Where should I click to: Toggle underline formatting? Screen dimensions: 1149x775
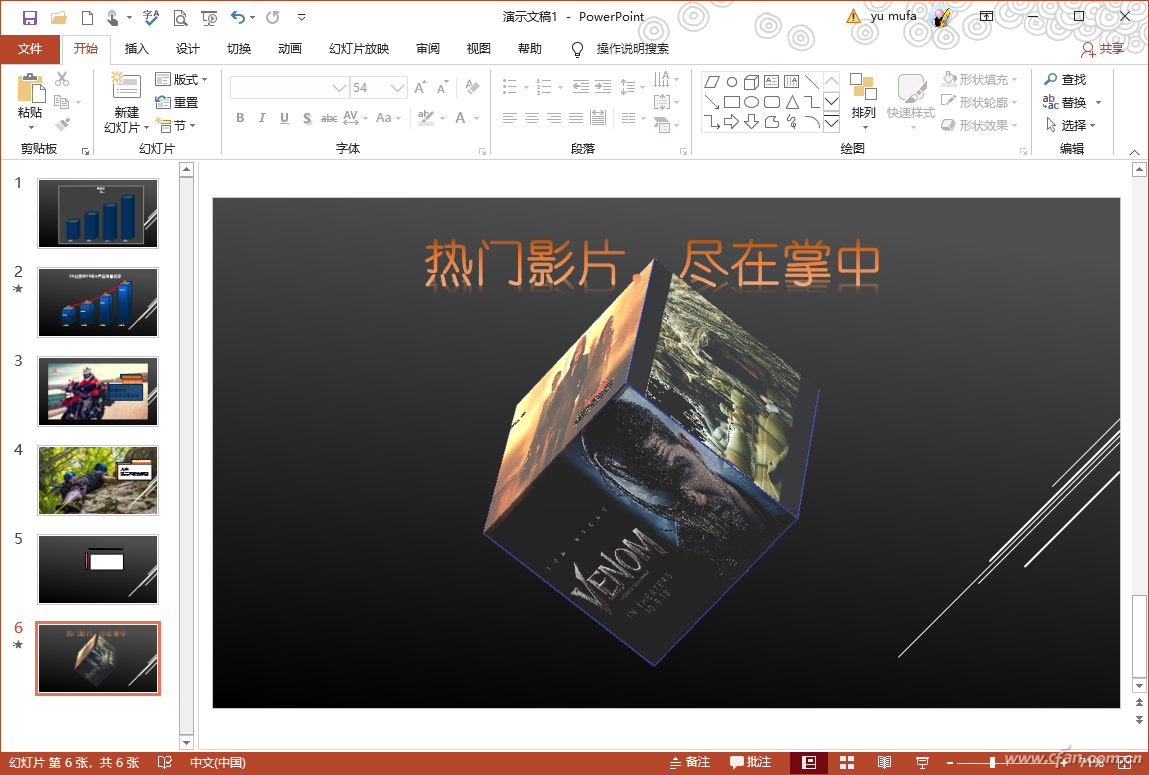(284, 118)
